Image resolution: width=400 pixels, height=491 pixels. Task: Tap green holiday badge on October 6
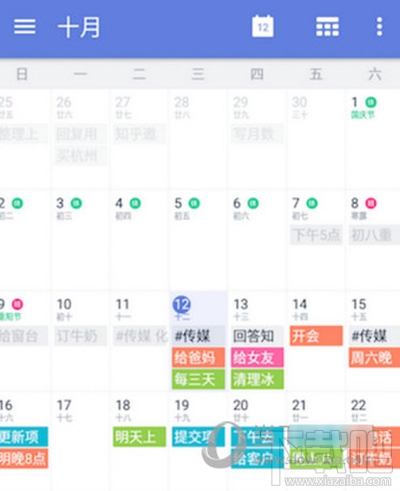pyautogui.click(x=253, y=203)
